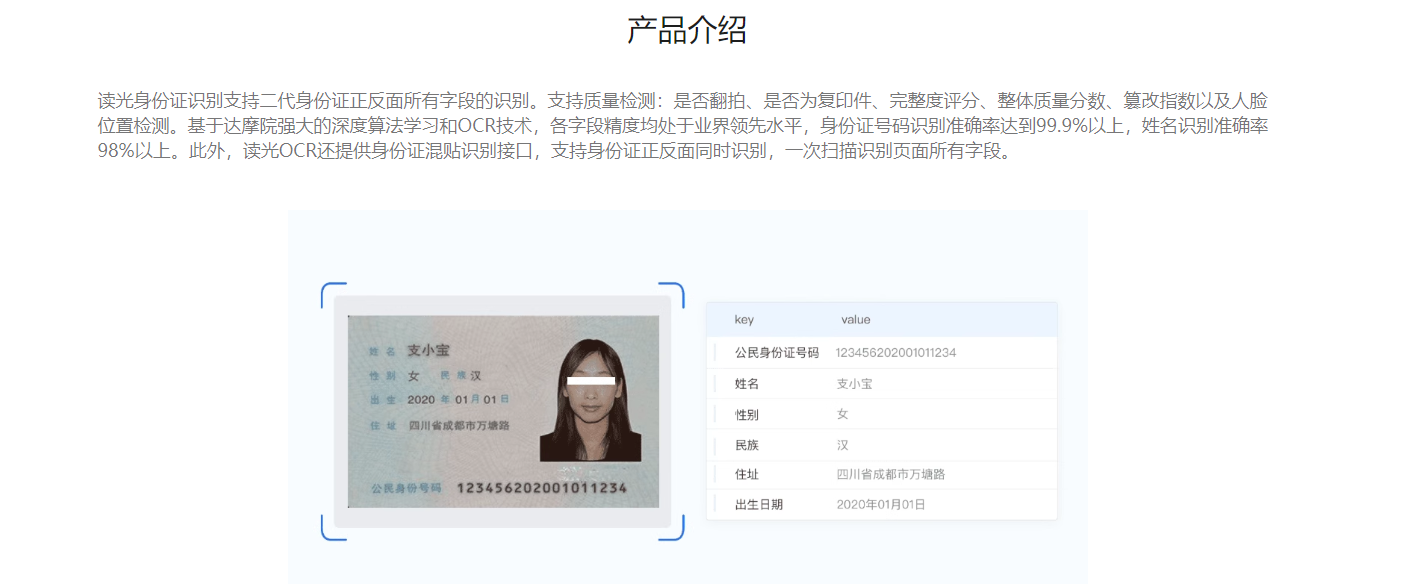Click the portrait photo on ID card

point(590,400)
